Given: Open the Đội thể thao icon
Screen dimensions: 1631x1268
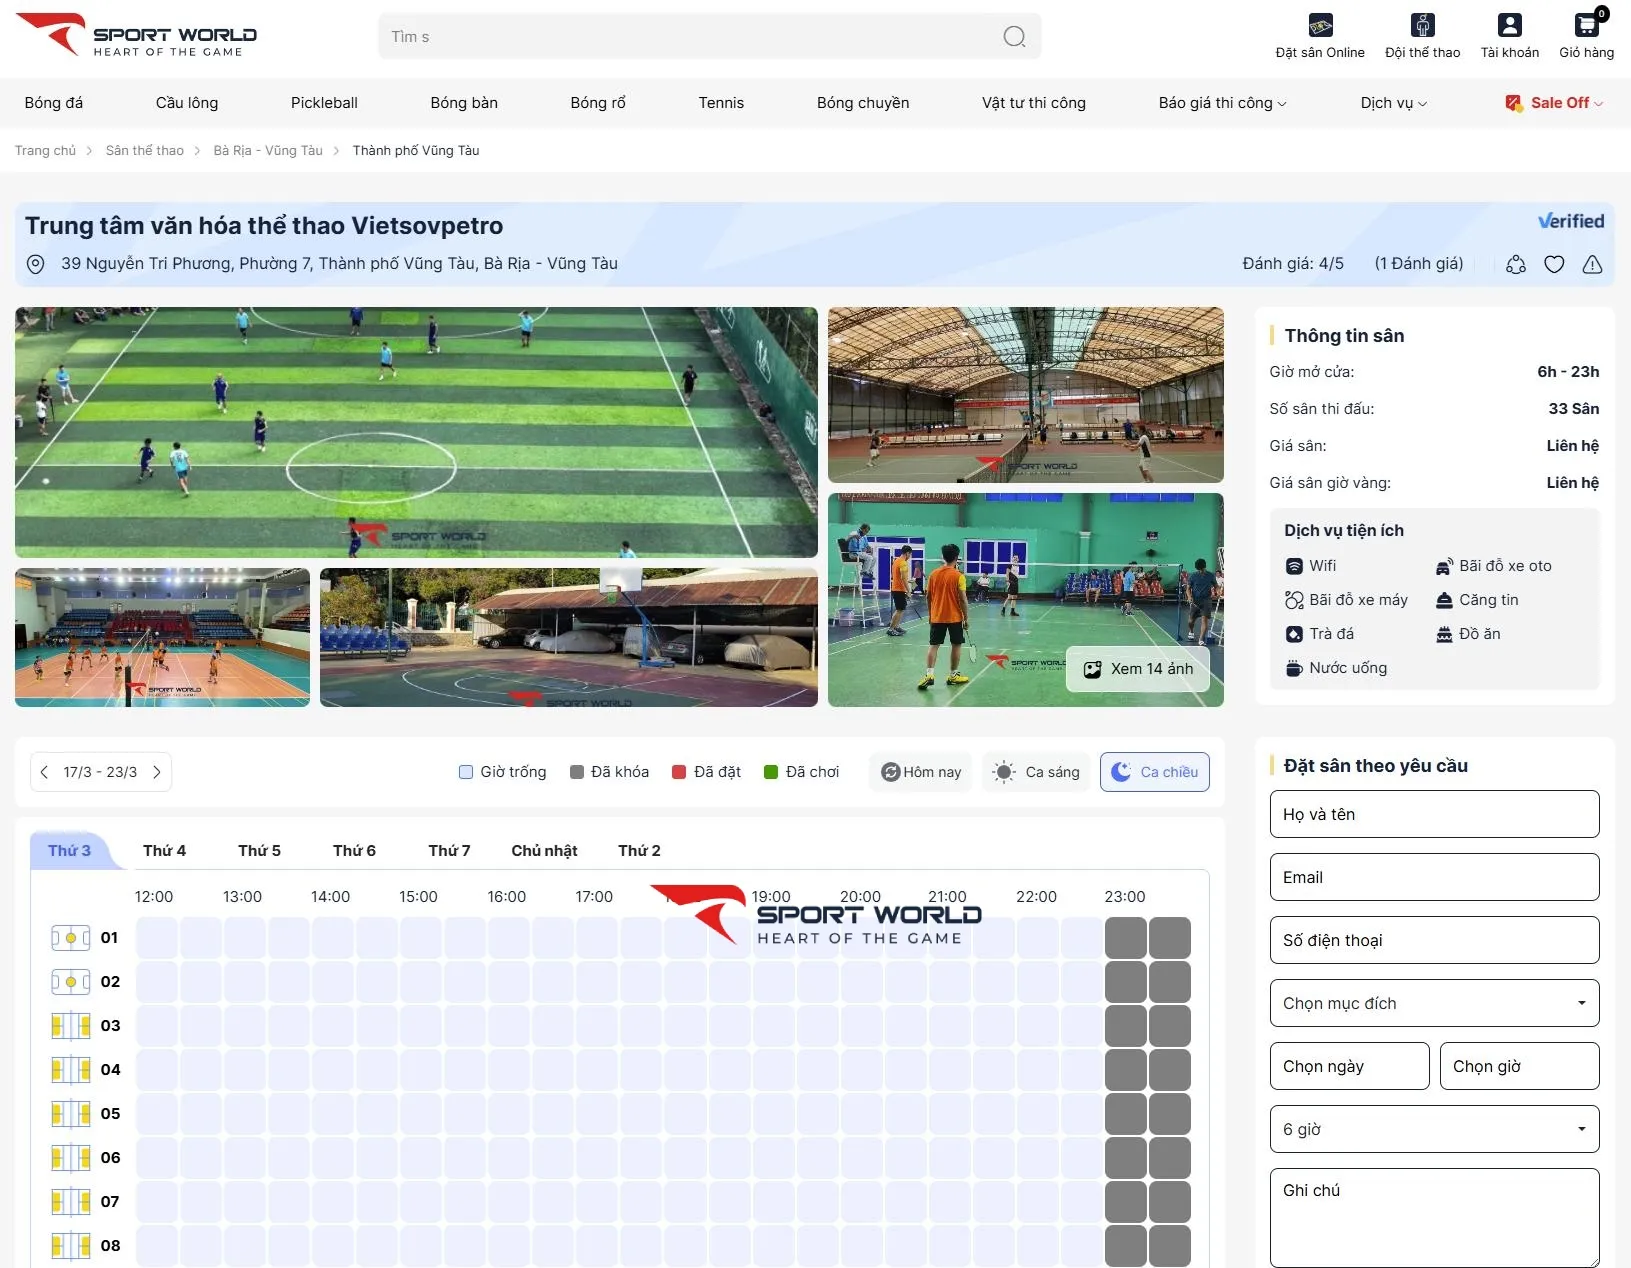Looking at the screenshot, I should [1422, 27].
